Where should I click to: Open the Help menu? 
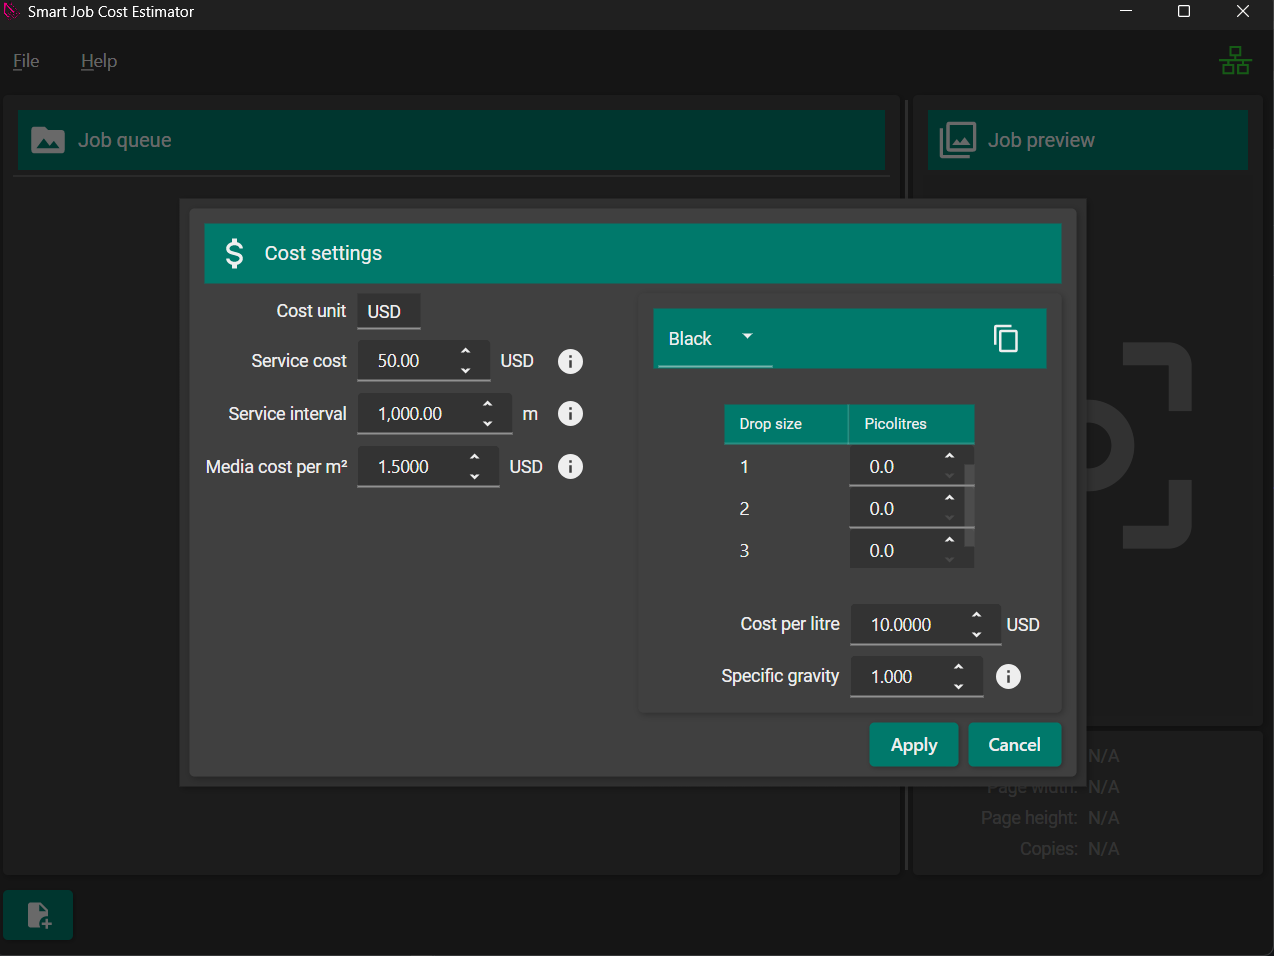[x=98, y=61]
